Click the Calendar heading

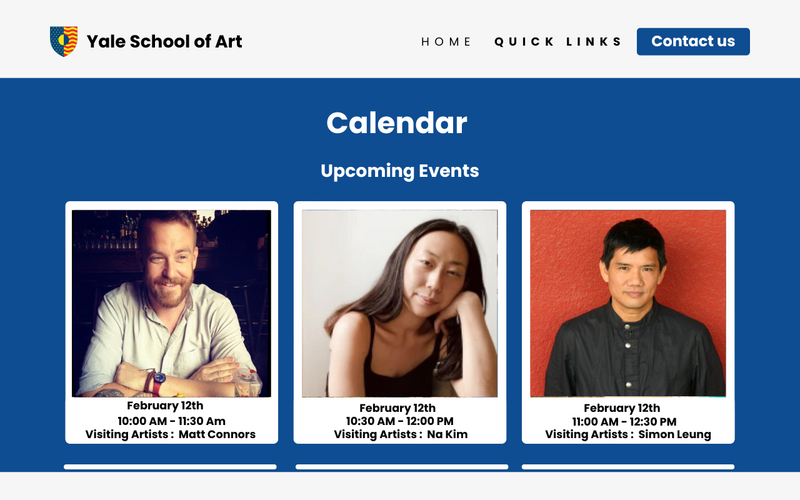[x=397, y=123]
